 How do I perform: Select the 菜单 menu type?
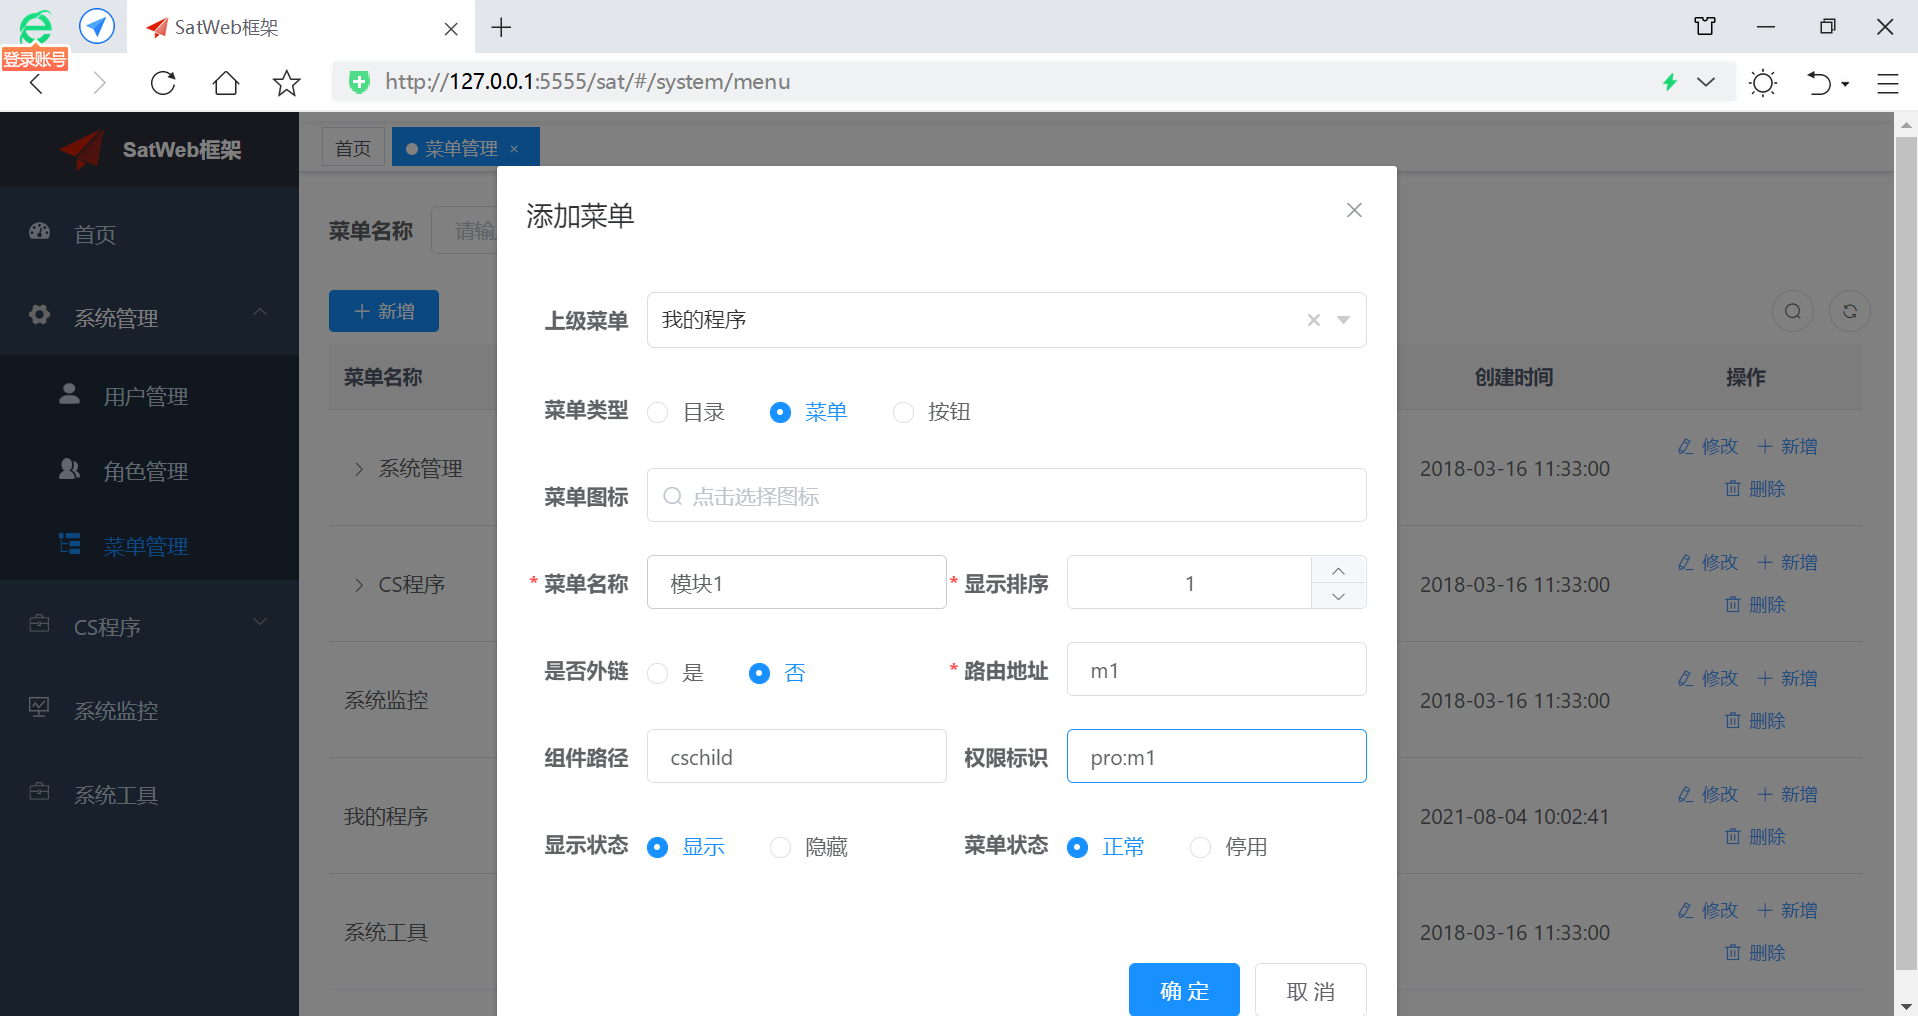click(808, 412)
